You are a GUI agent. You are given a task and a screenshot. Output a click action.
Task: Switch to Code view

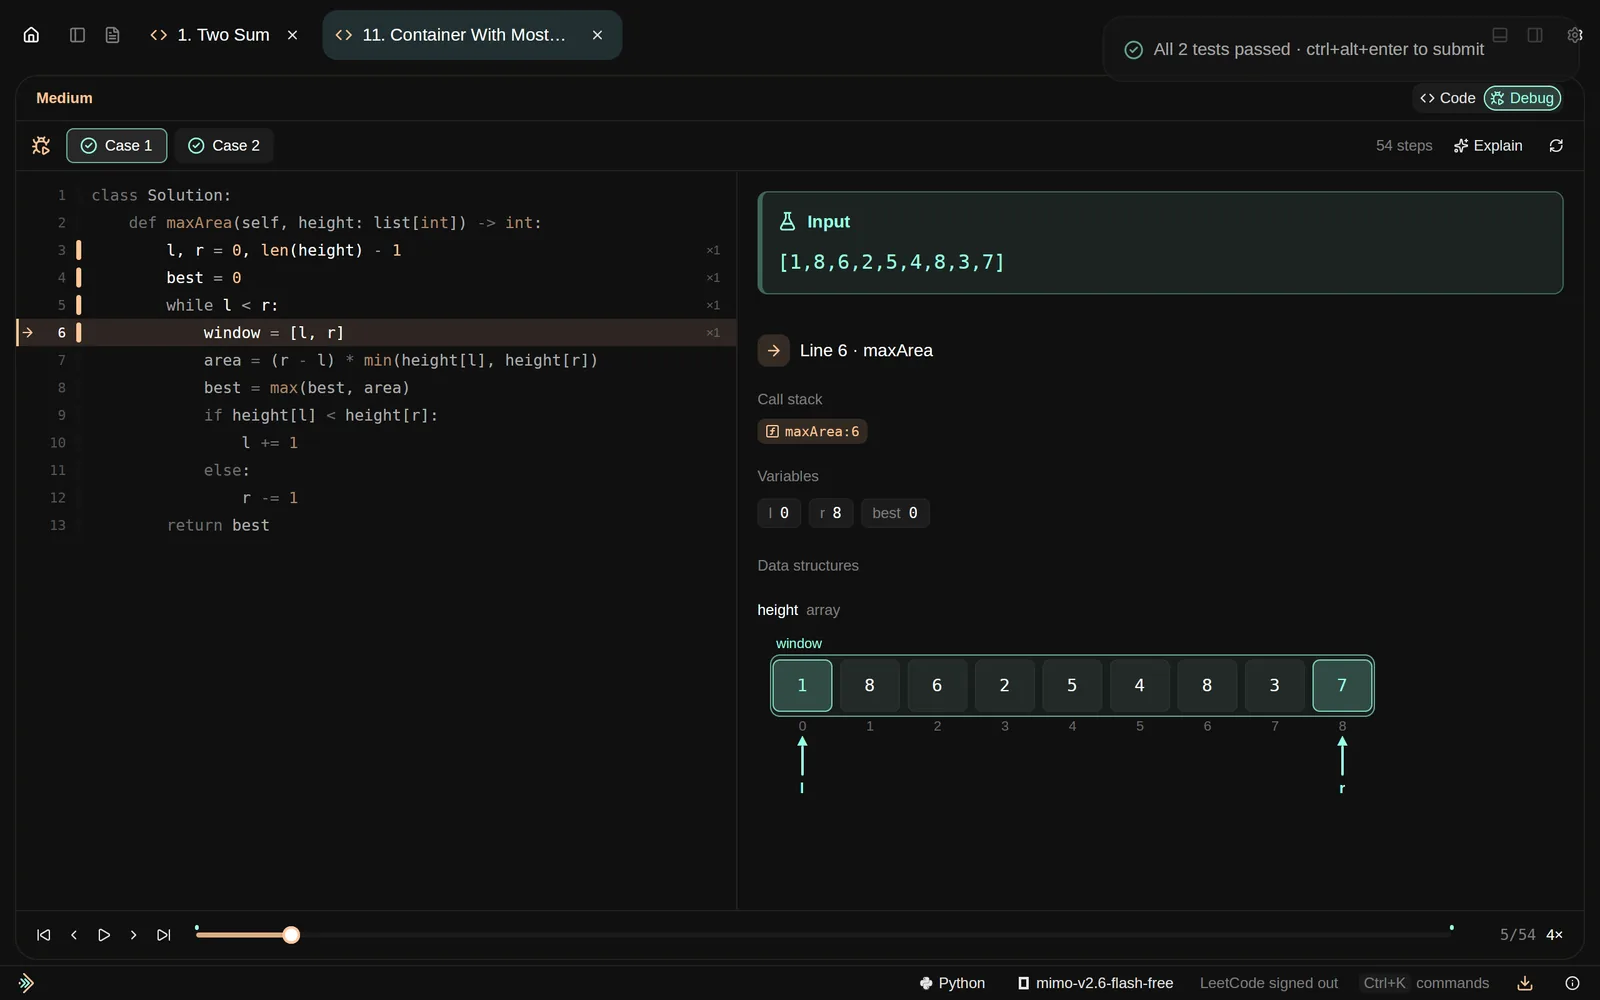[x=1447, y=98]
